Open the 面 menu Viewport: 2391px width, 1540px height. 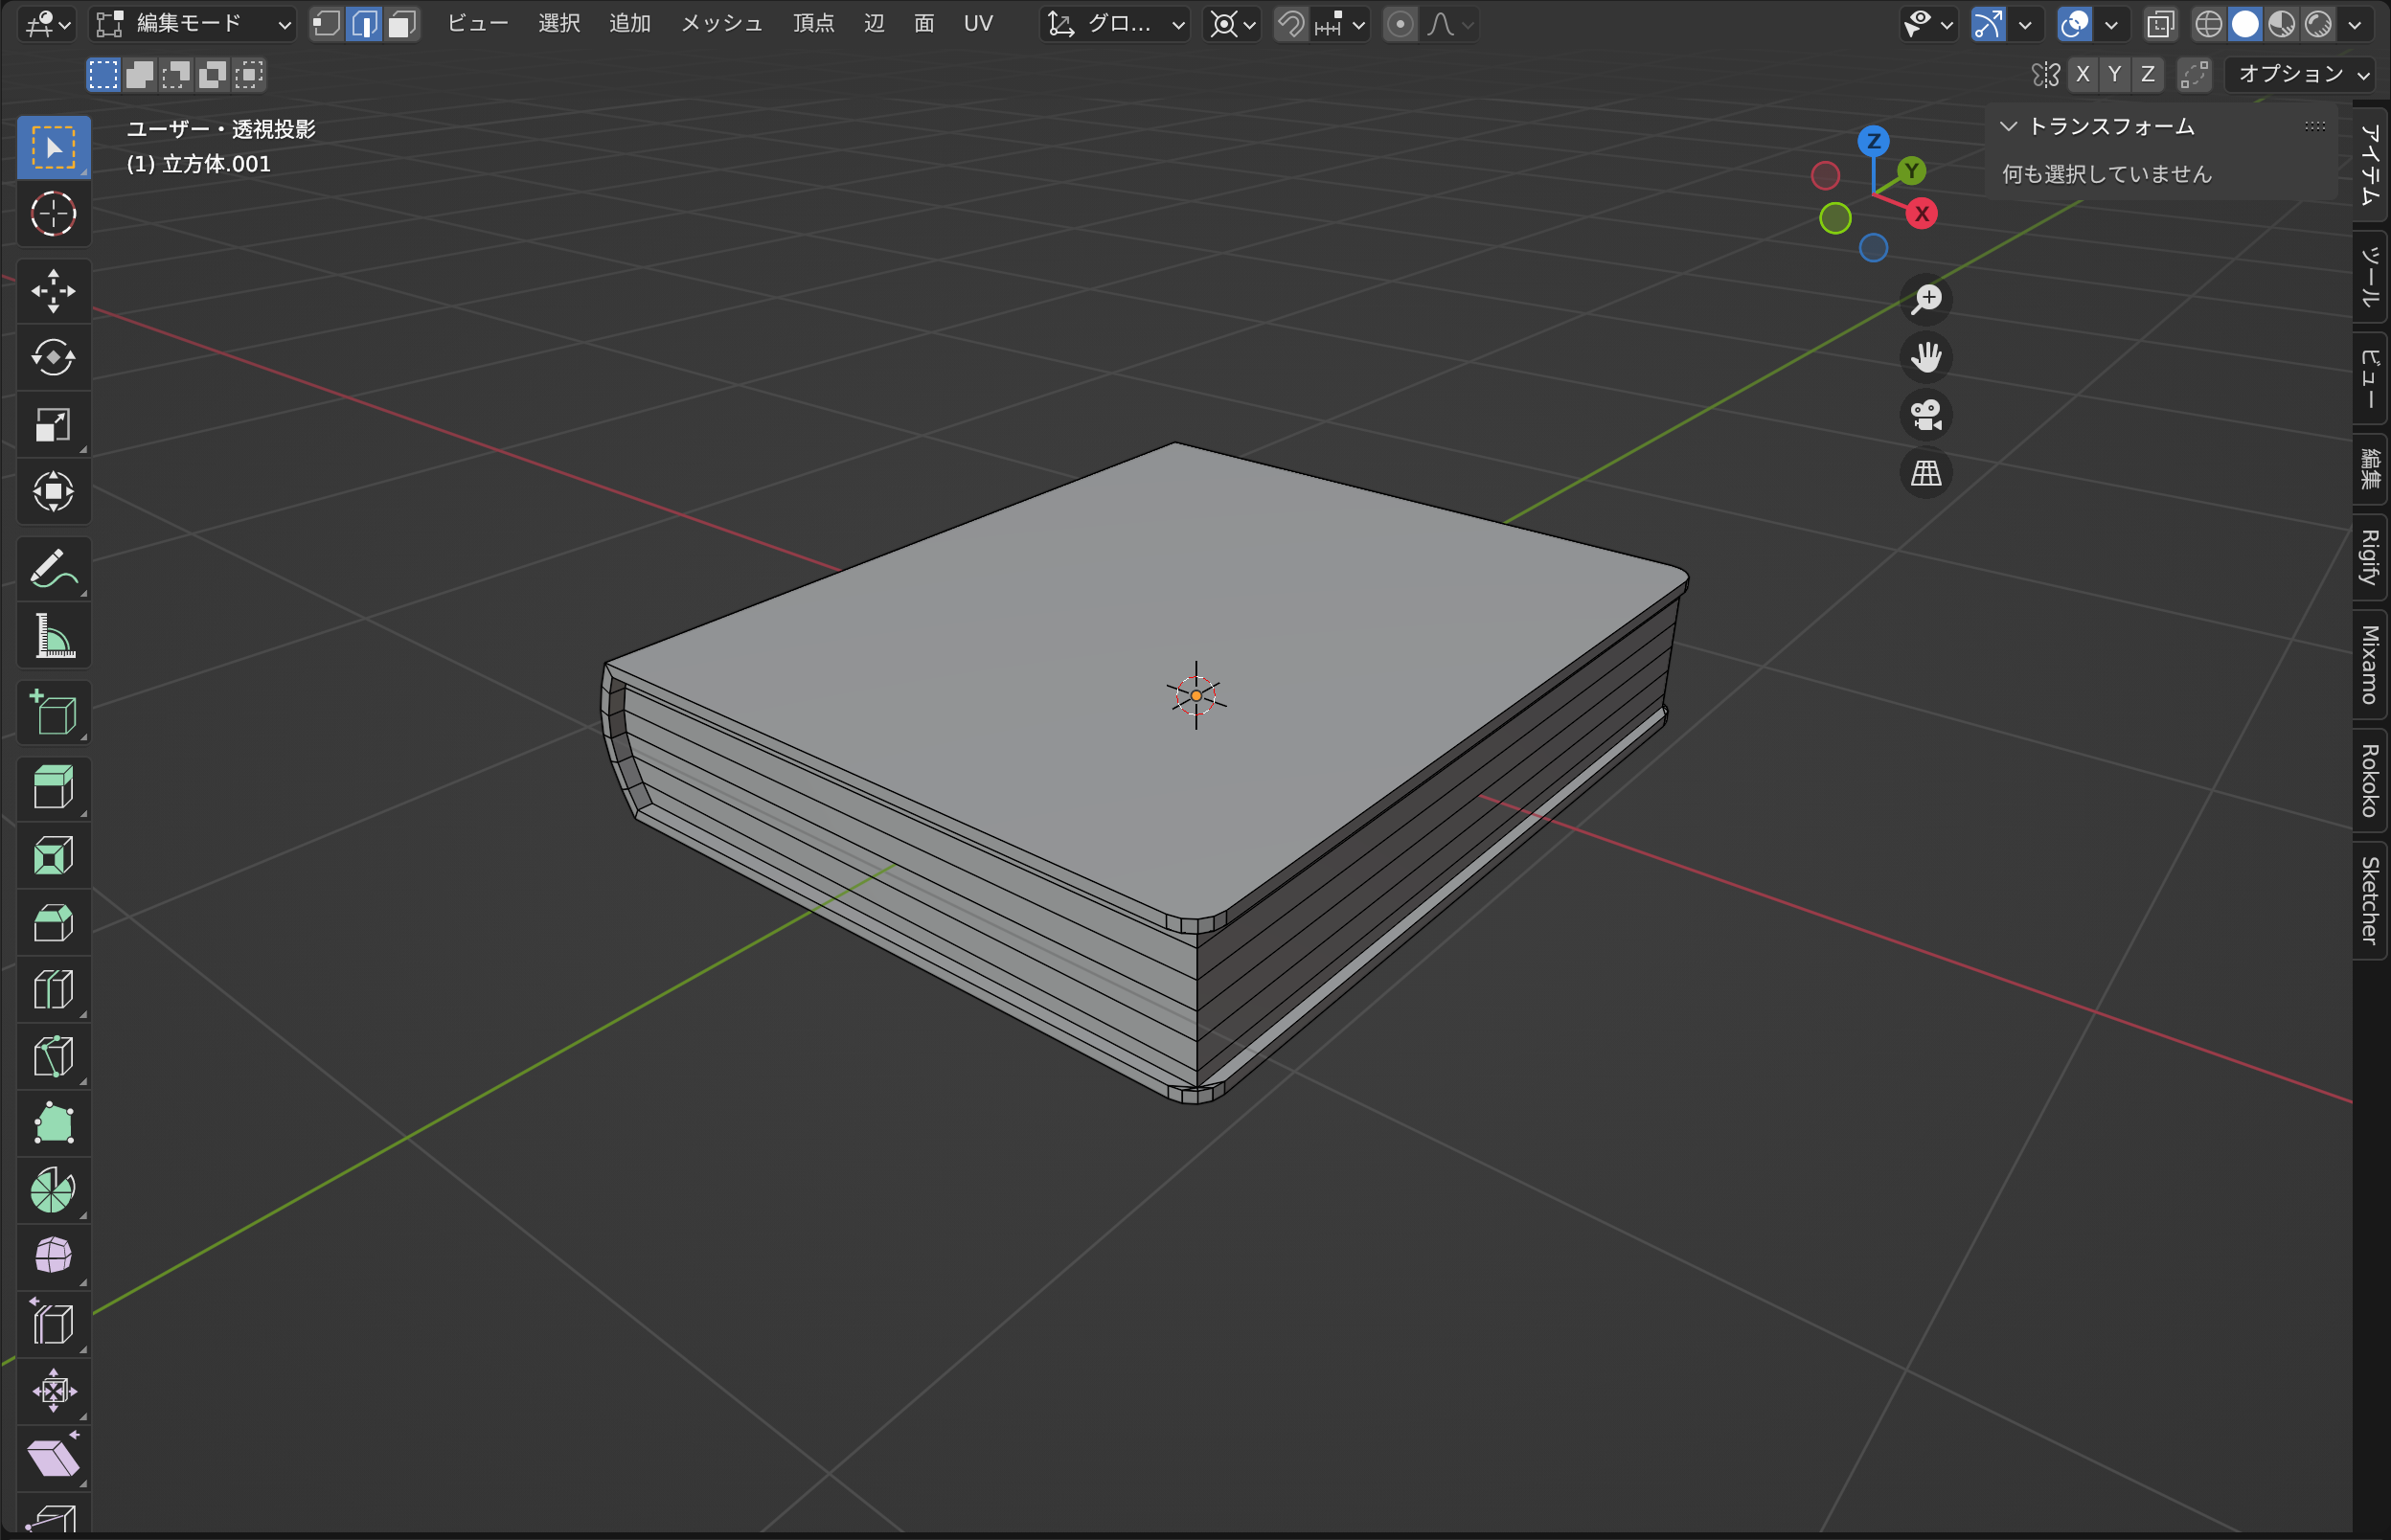point(924,24)
